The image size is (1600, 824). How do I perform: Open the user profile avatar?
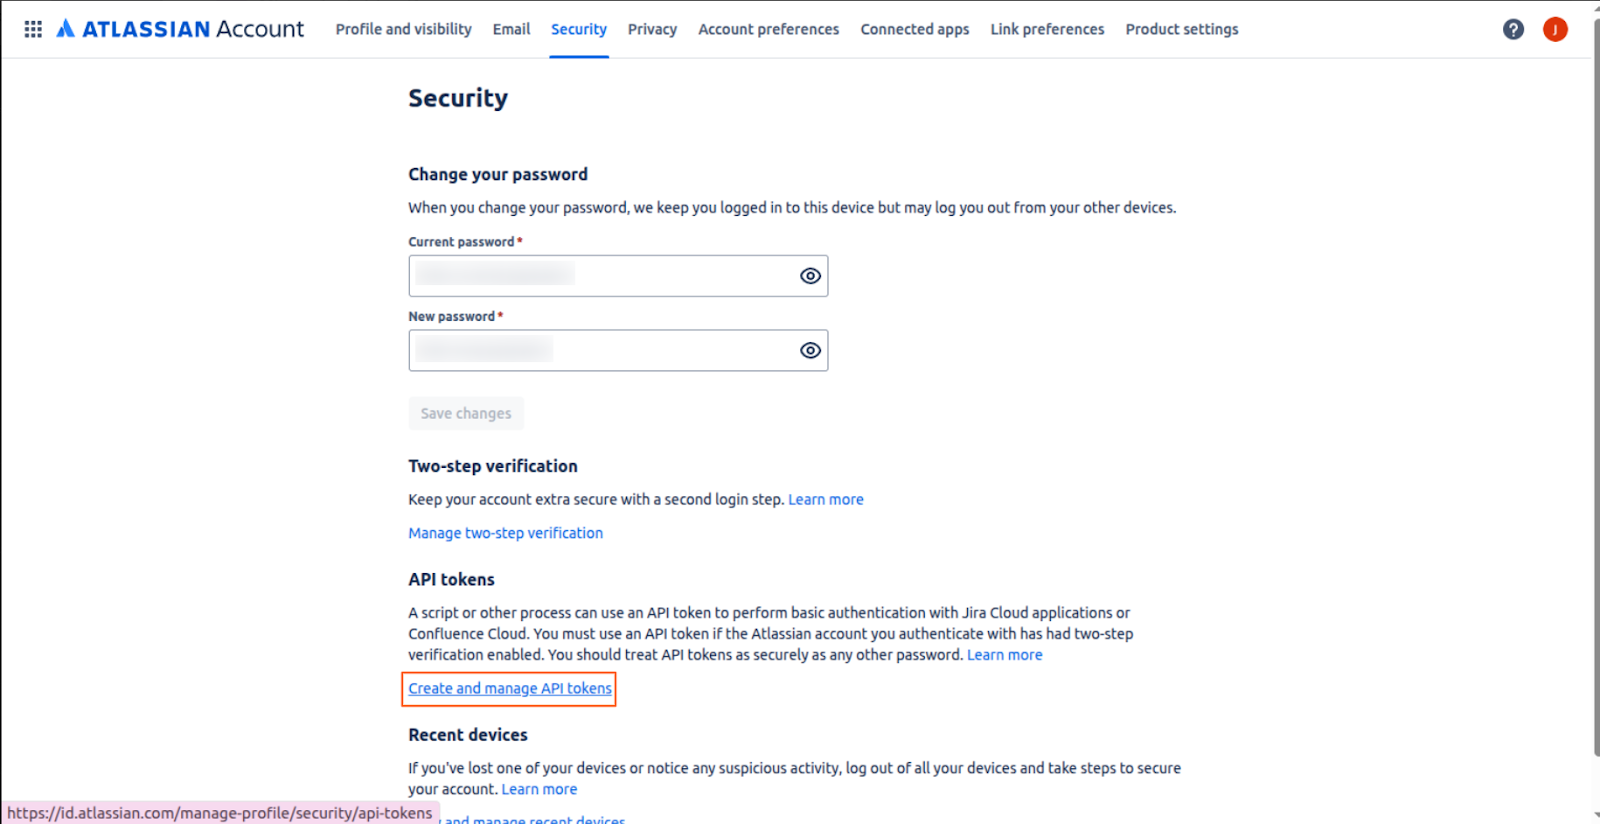pyautogui.click(x=1555, y=29)
